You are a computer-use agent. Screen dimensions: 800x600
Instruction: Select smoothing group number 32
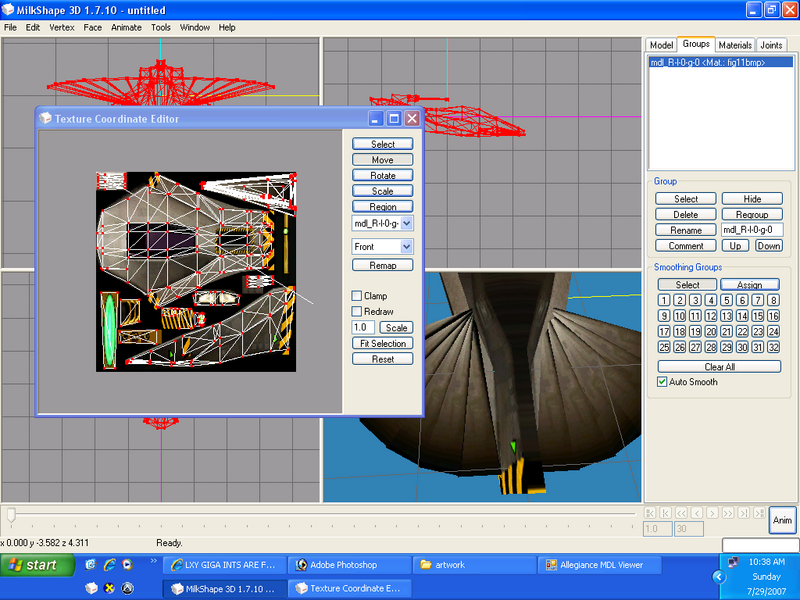[x=772, y=347]
